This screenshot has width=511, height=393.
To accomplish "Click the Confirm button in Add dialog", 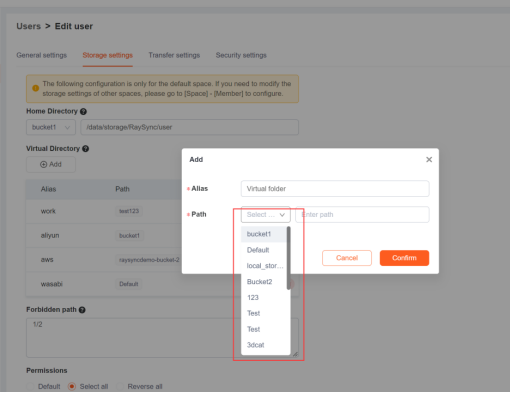I will click(x=404, y=258).
